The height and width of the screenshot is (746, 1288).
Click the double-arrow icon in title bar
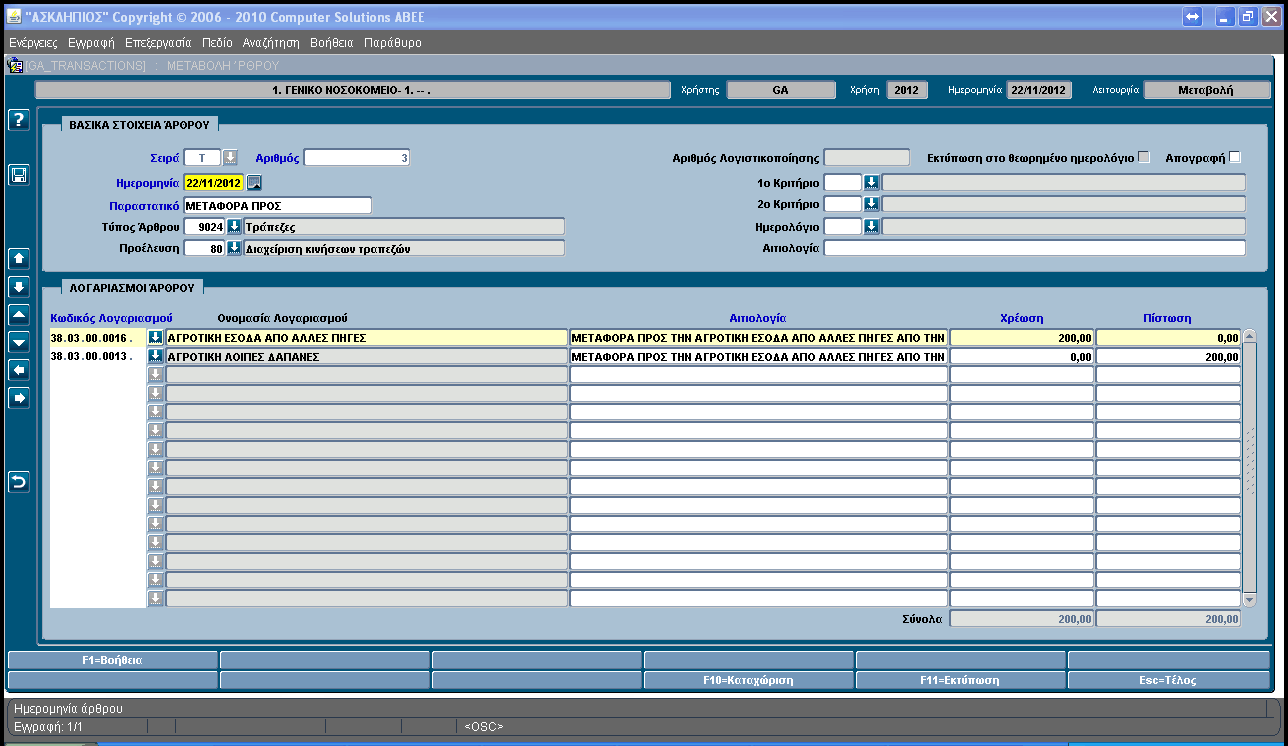(1192, 17)
